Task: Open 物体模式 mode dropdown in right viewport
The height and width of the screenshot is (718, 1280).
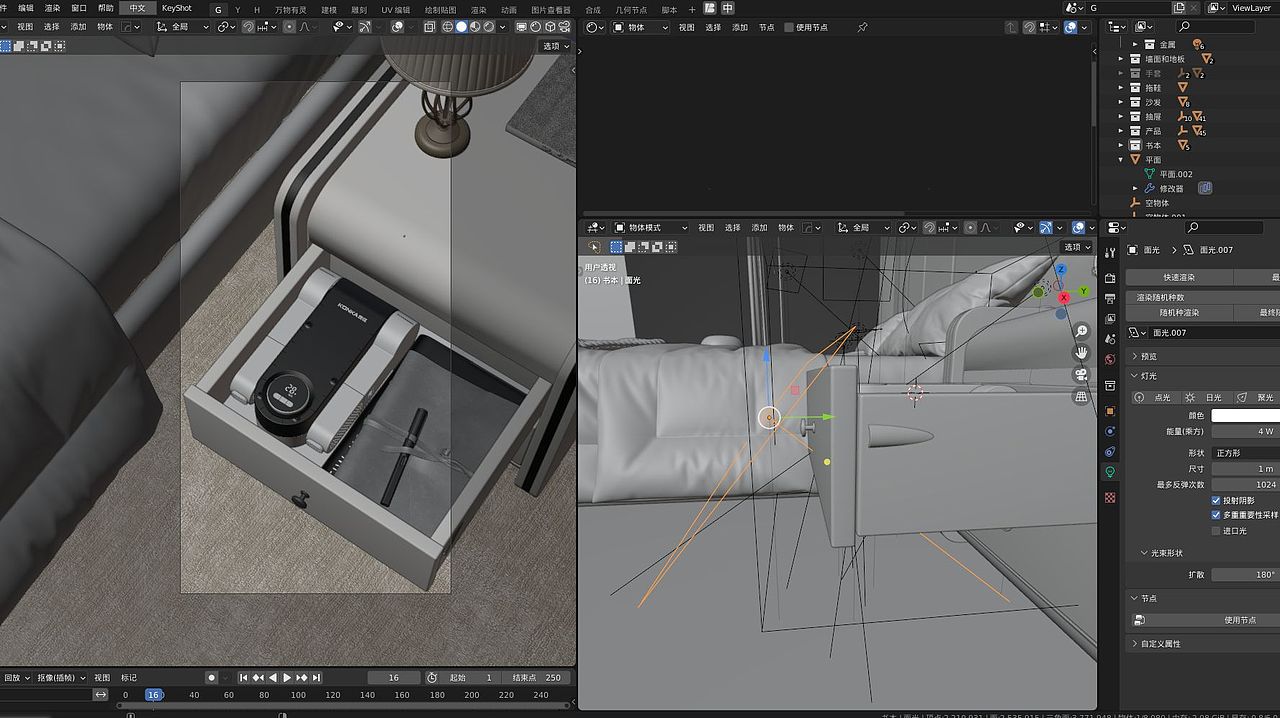Action: pyautogui.click(x=651, y=227)
